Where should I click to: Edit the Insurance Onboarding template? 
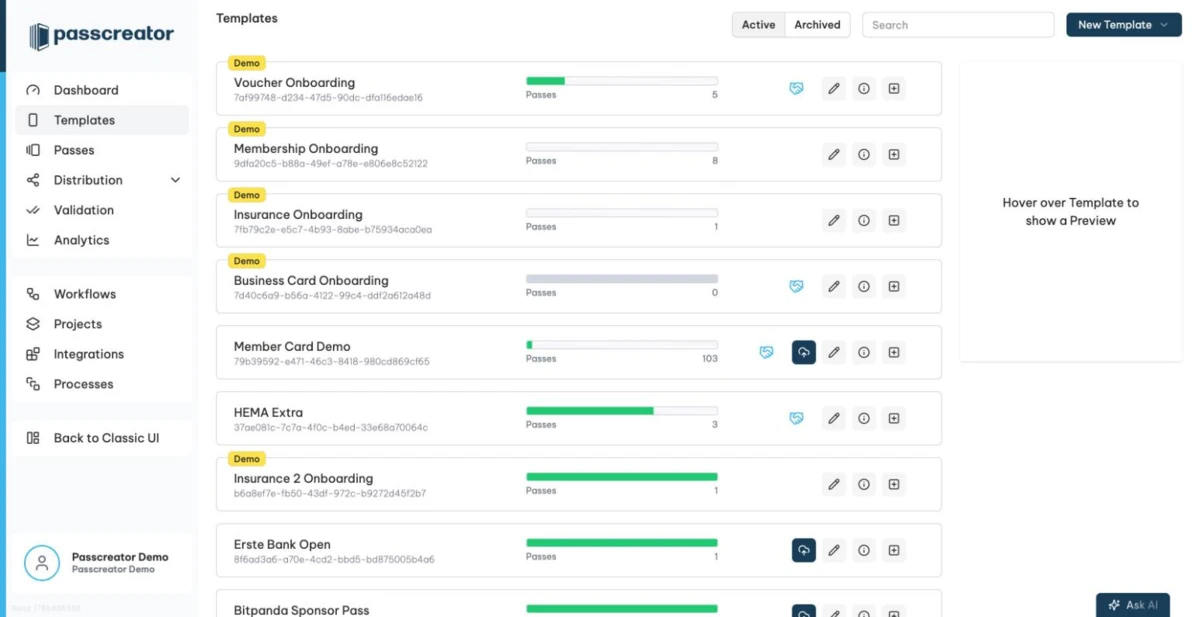click(834, 220)
